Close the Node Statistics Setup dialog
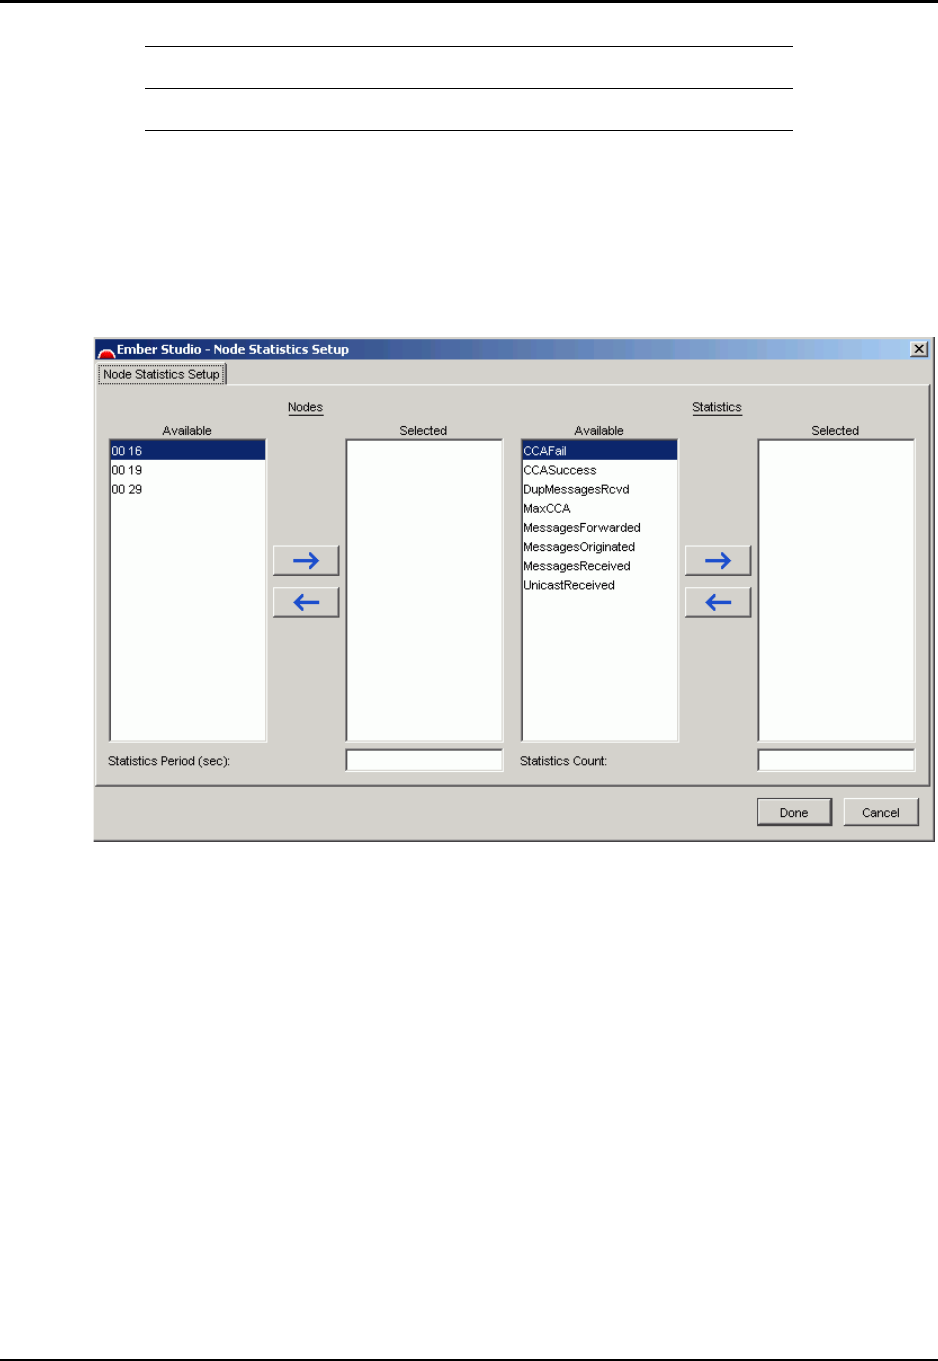 919,349
